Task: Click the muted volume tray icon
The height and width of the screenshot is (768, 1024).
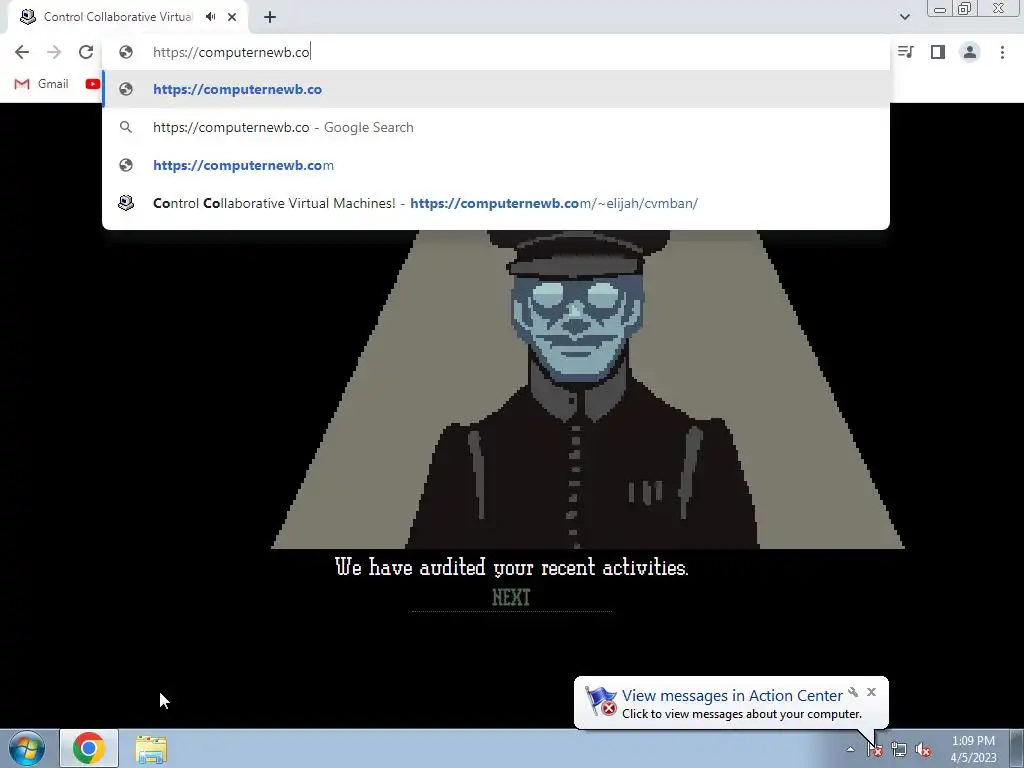Action: pyautogui.click(x=923, y=750)
